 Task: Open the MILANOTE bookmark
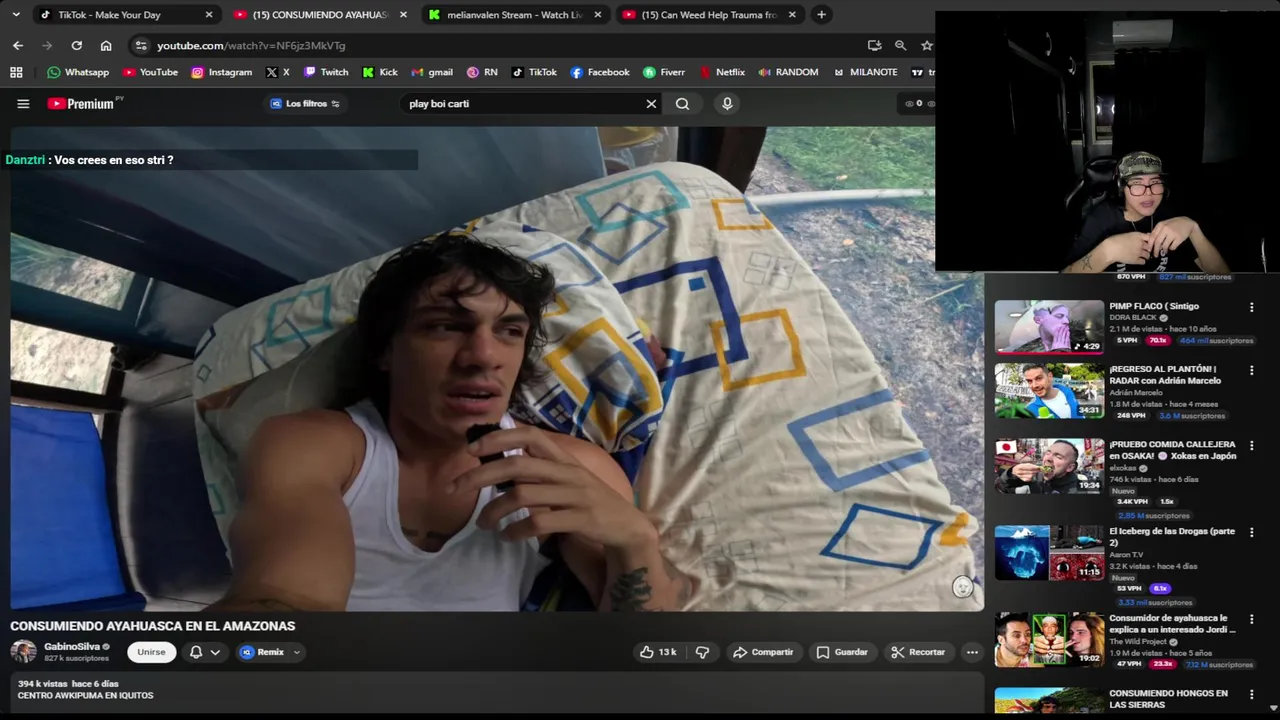coord(865,72)
